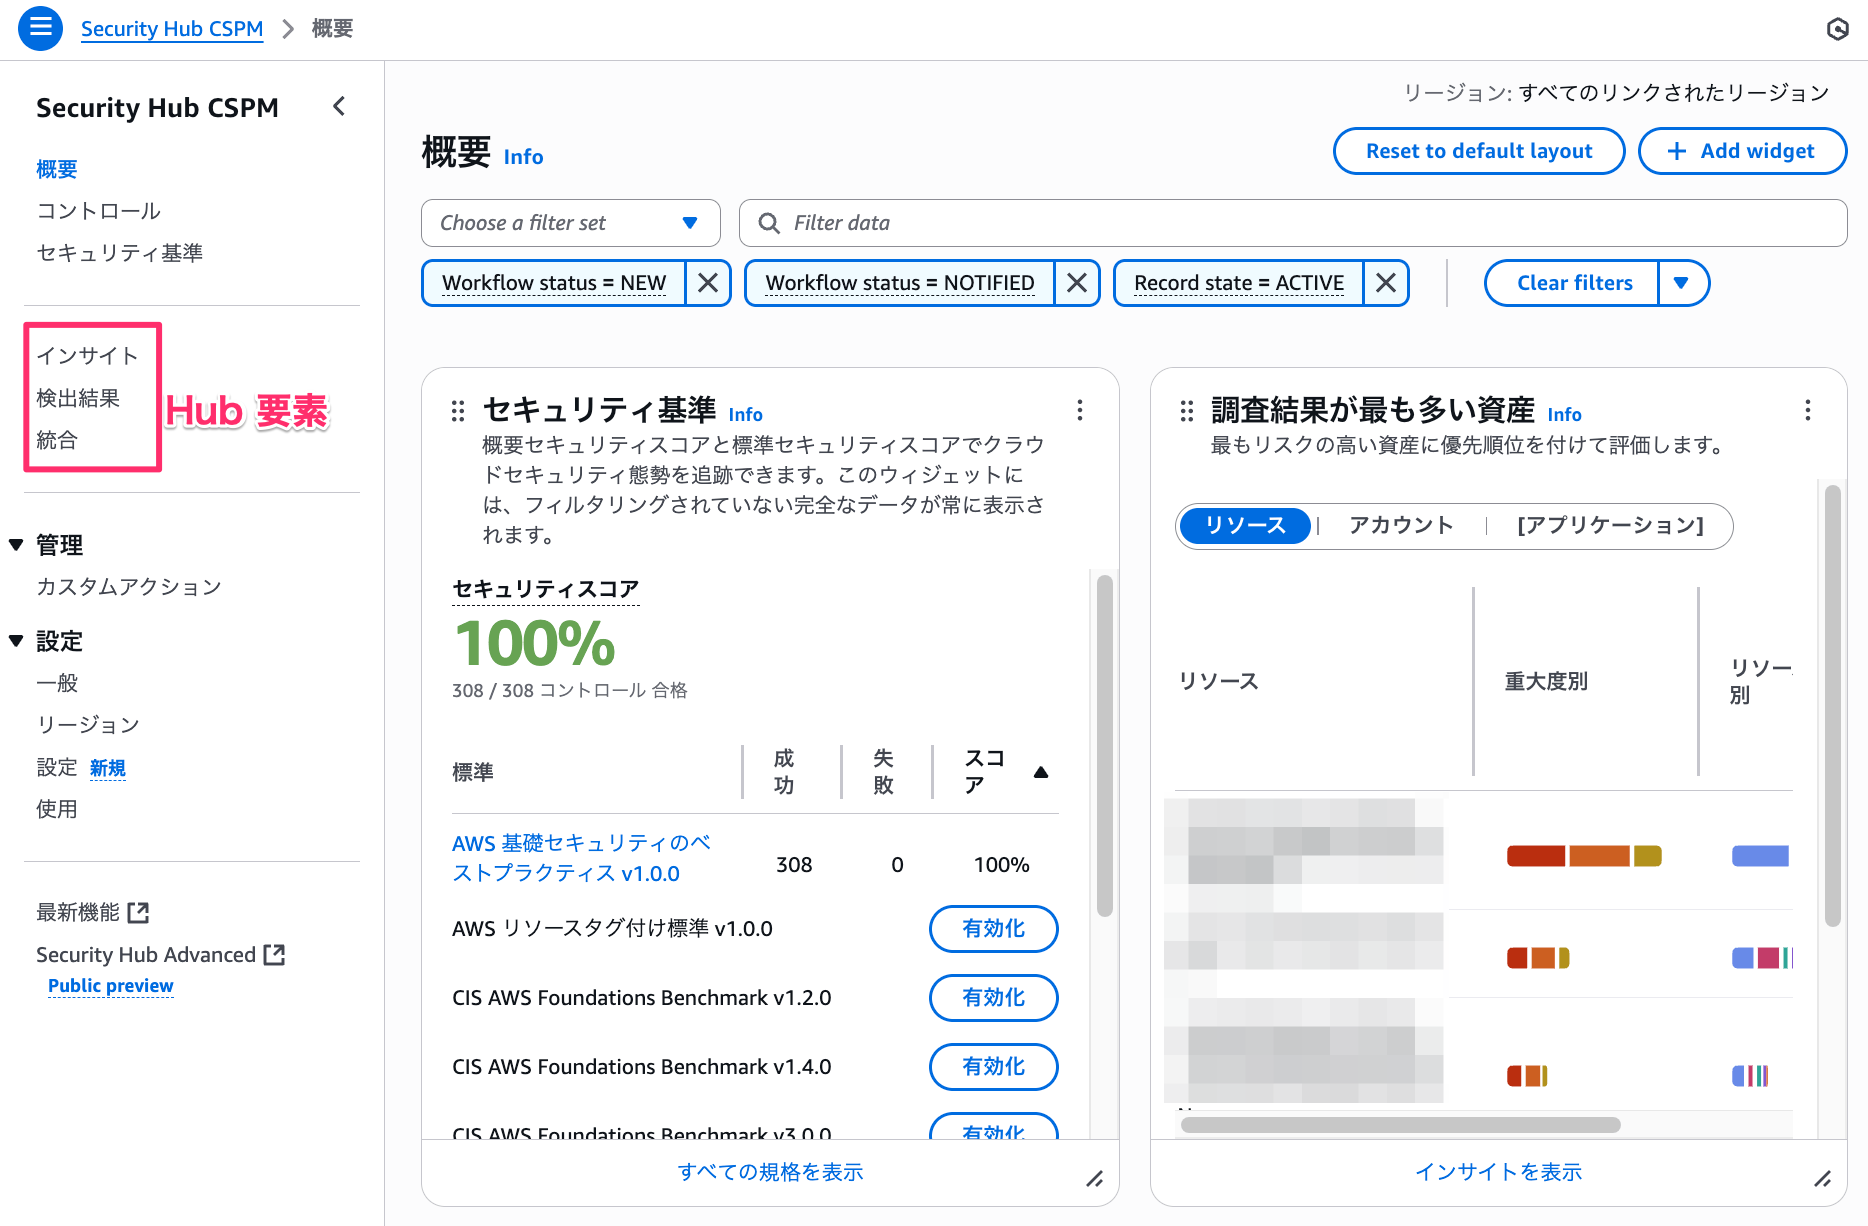Open インサイト in the sidebar

(87, 356)
